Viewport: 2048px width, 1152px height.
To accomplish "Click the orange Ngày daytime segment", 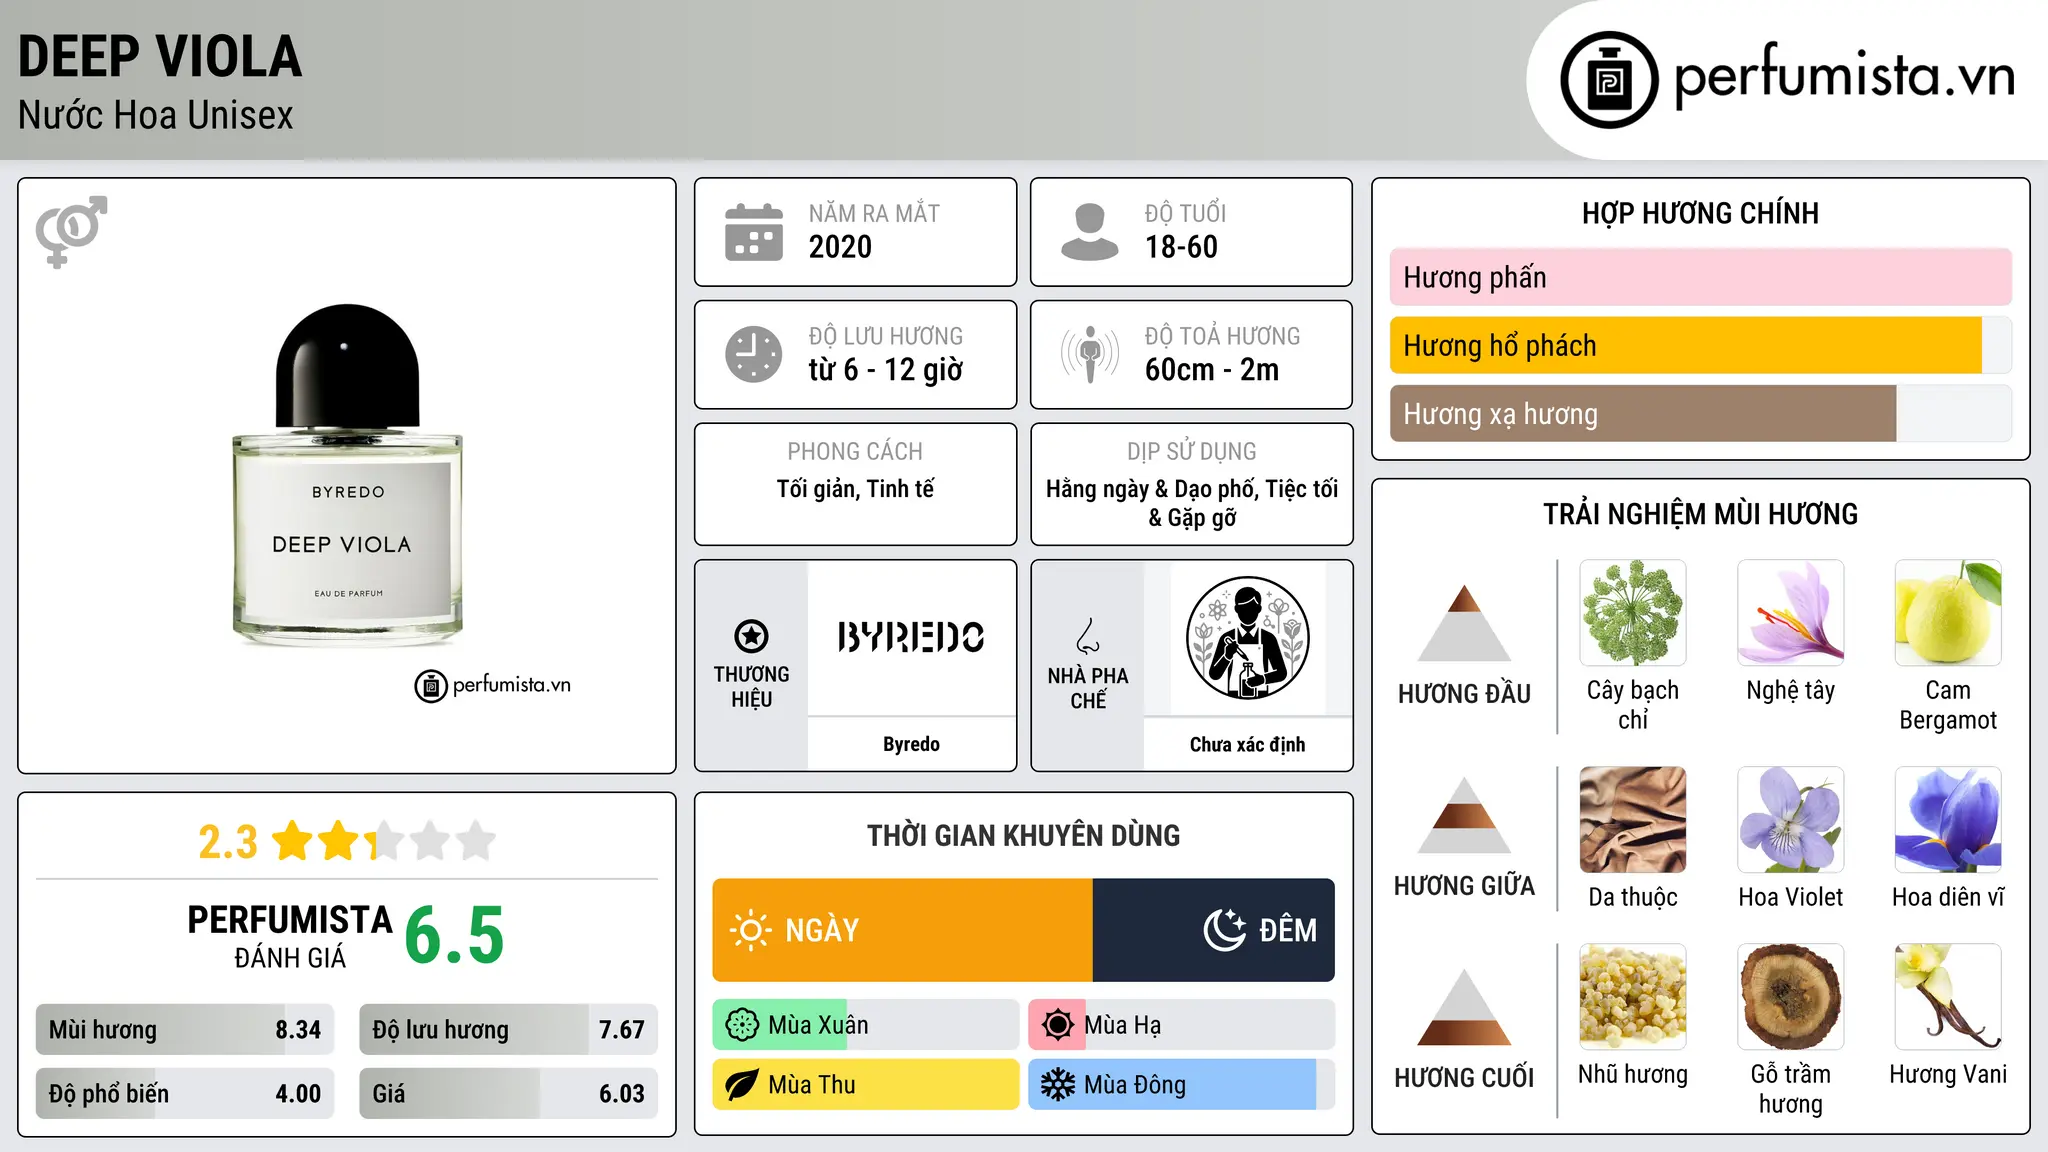I will [903, 930].
